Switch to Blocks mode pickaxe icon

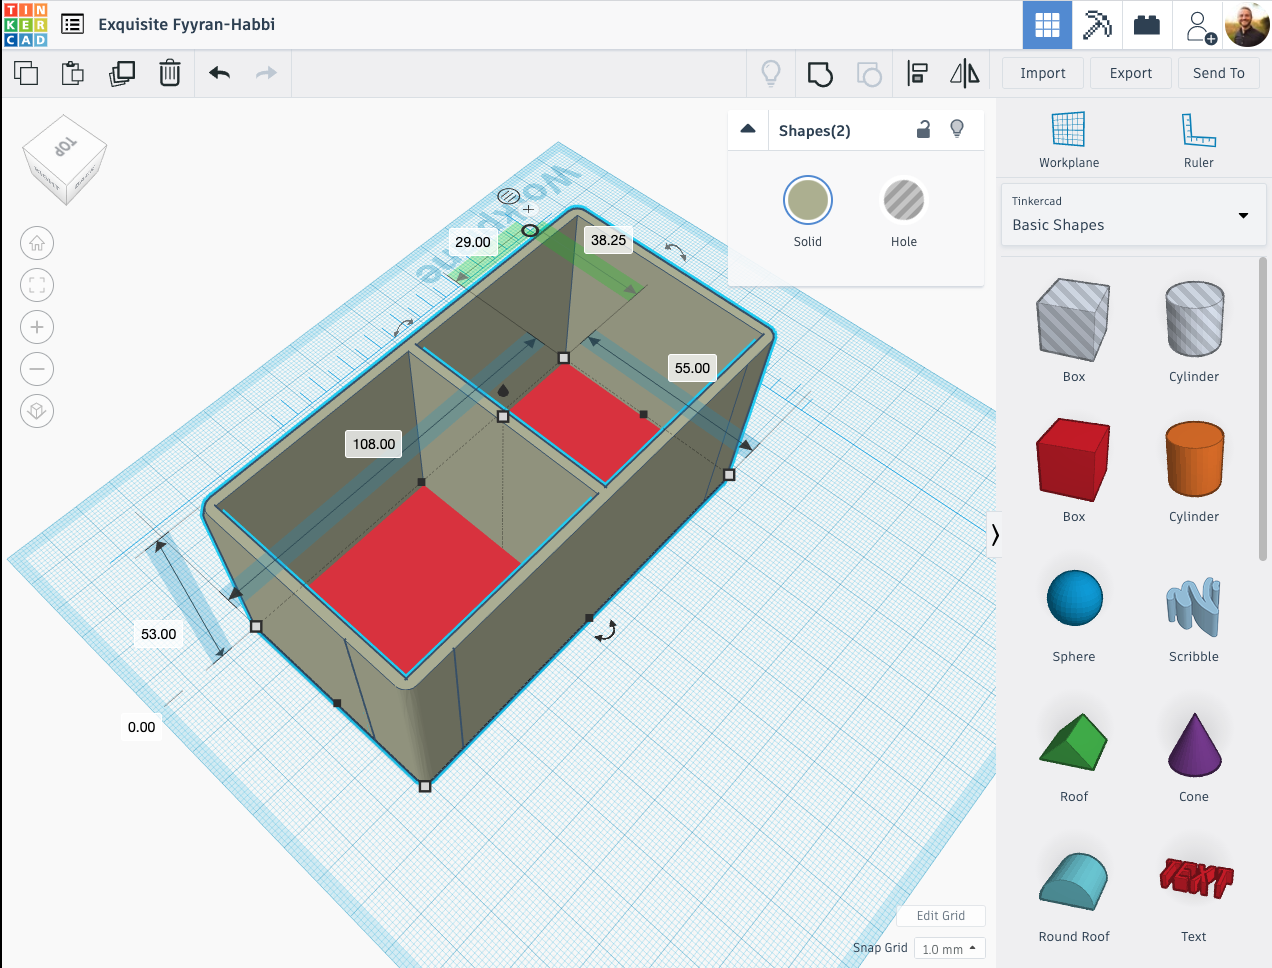click(1097, 25)
